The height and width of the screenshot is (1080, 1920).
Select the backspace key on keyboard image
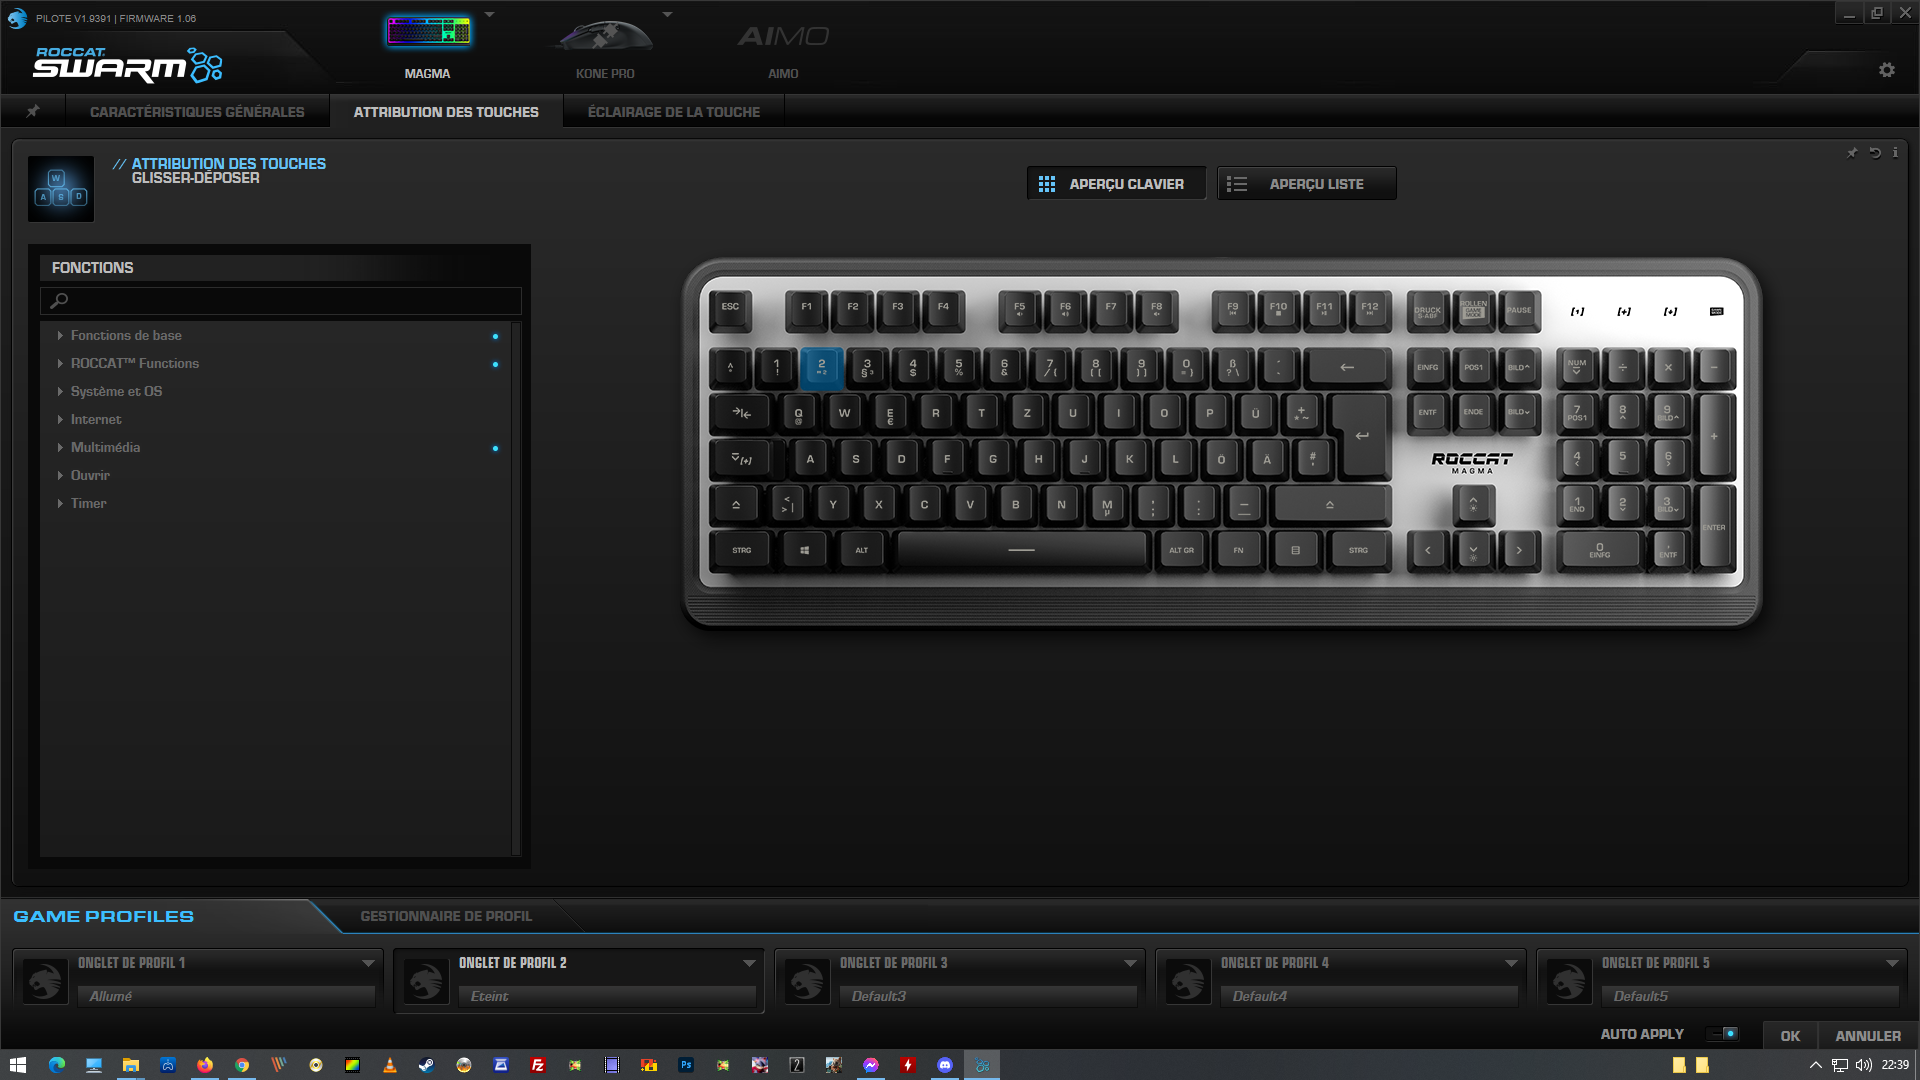[1347, 367]
